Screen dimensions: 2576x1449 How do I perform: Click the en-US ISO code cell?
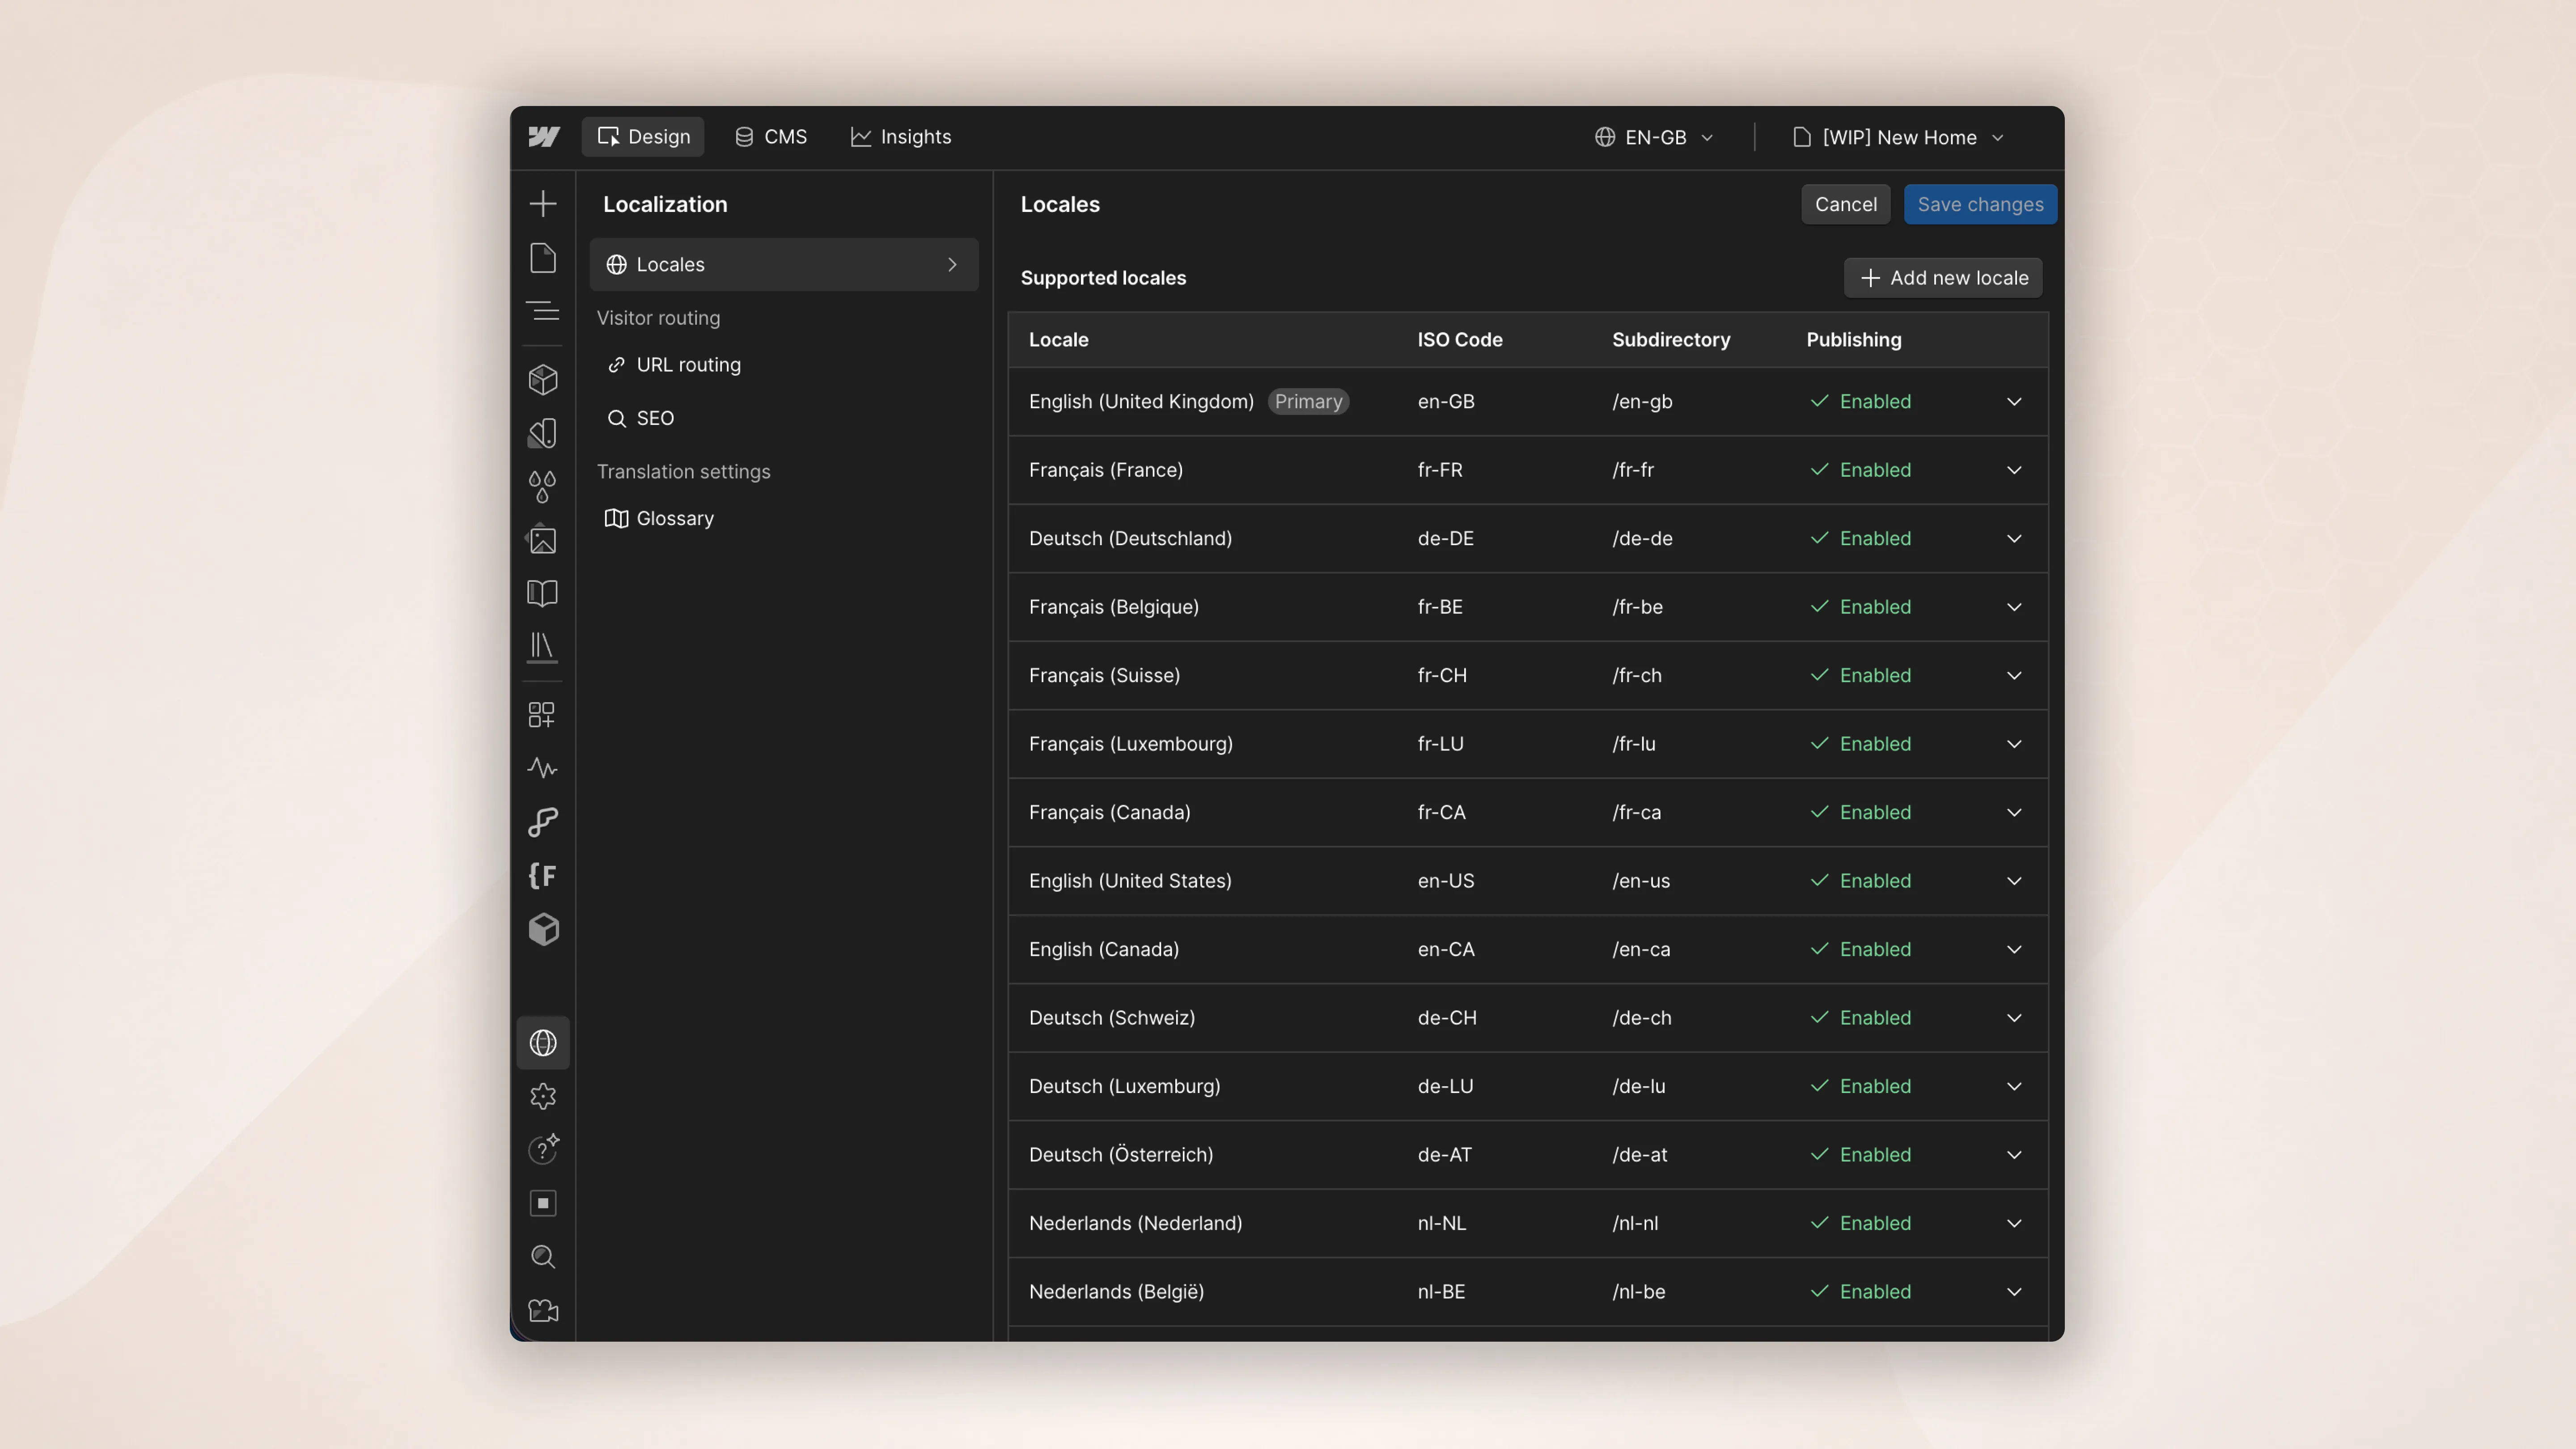(x=1445, y=881)
